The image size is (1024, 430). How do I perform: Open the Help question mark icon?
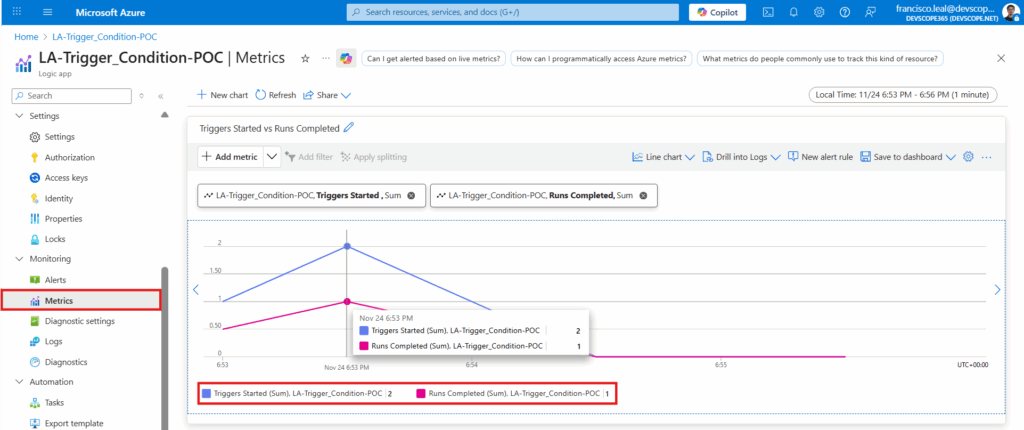point(844,12)
